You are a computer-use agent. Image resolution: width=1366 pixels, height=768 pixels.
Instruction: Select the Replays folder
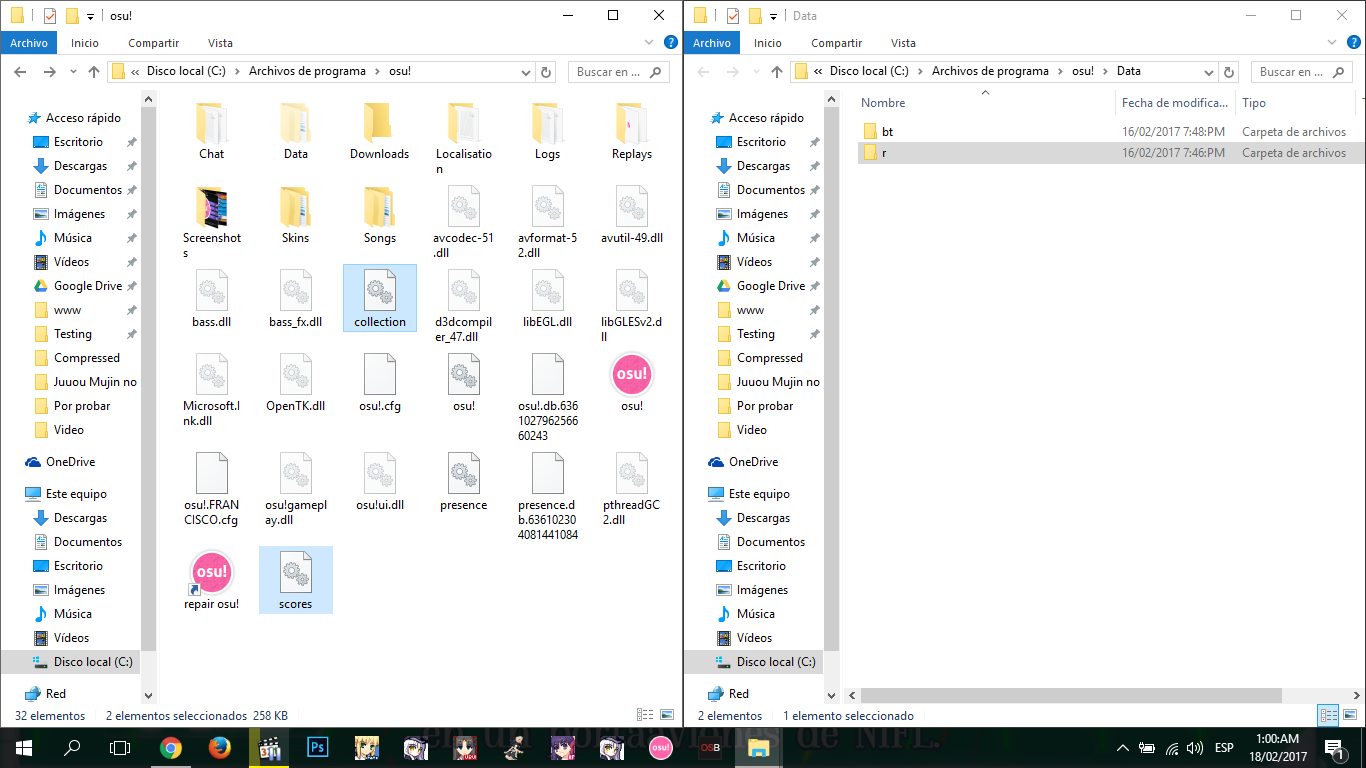tap(631, 131)
